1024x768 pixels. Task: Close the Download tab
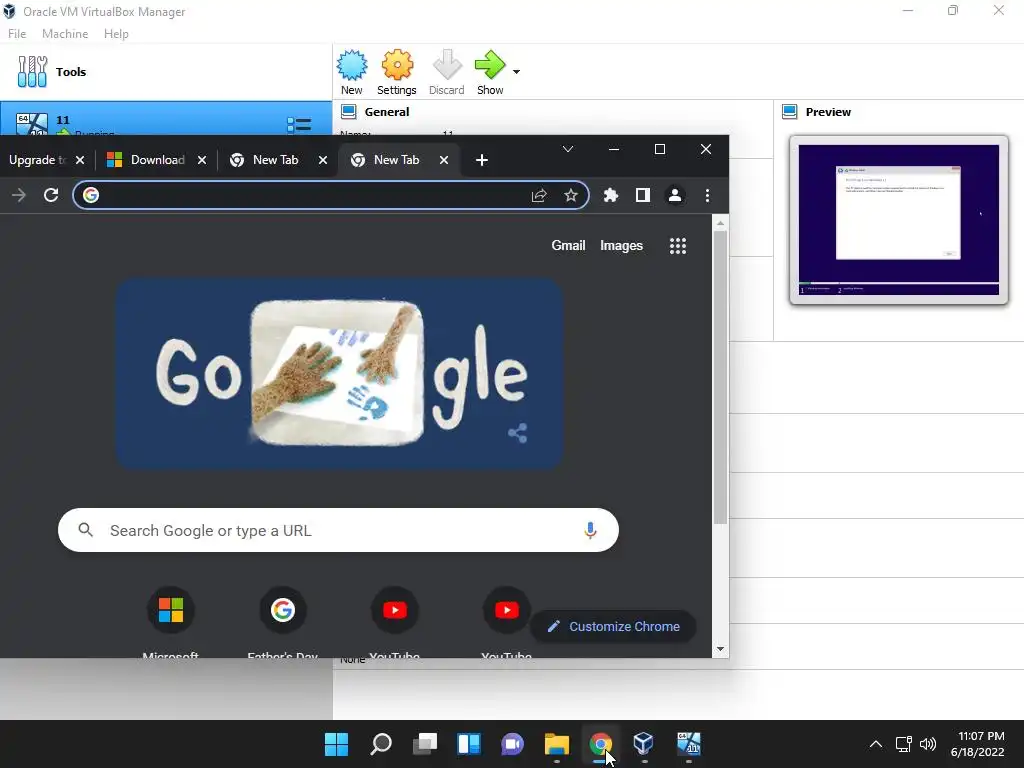pos(202,160)
